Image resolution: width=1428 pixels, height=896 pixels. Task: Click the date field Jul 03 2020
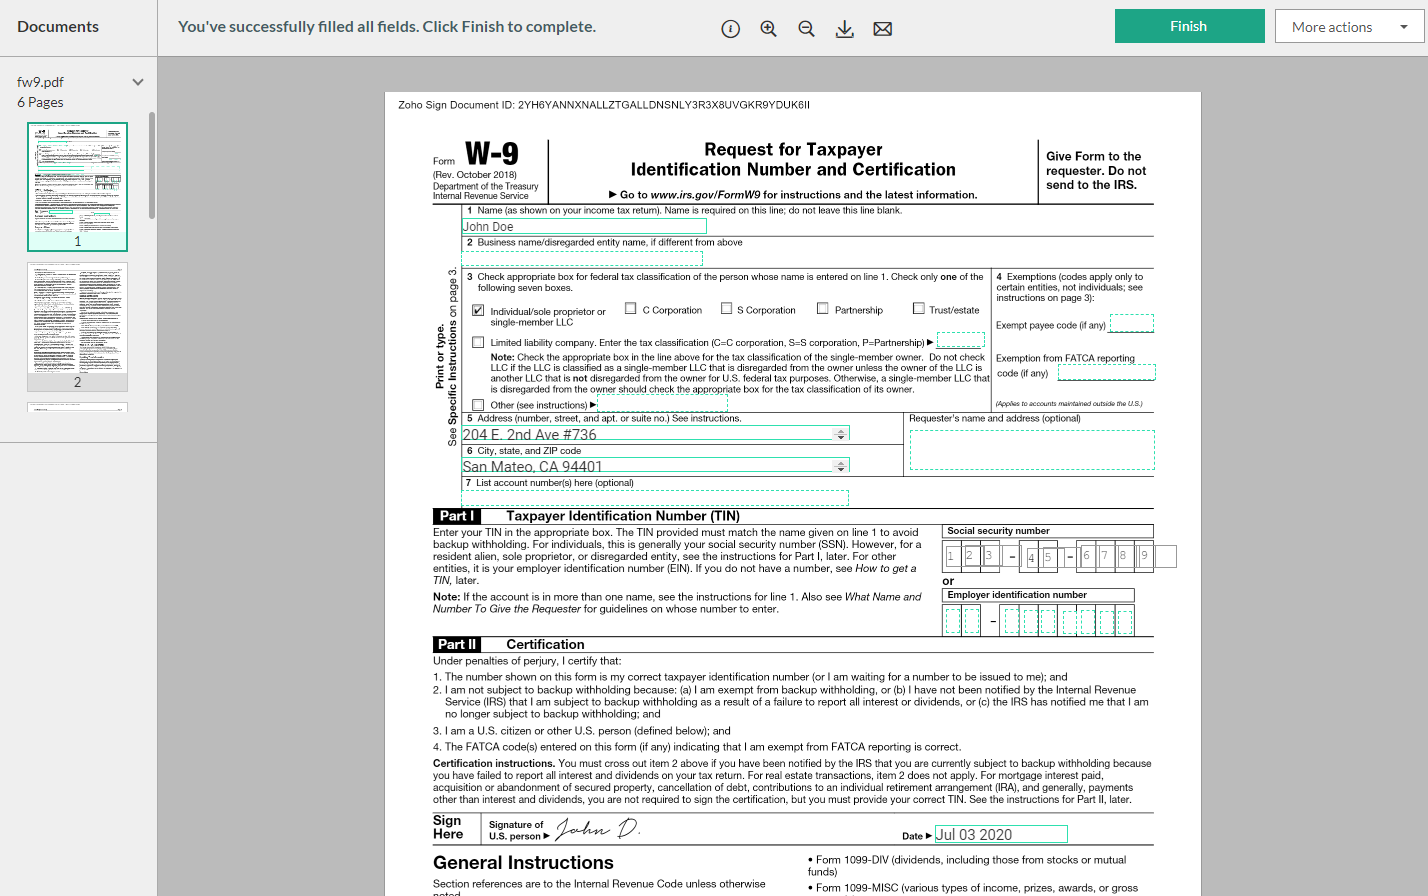tap(1001, 834)
